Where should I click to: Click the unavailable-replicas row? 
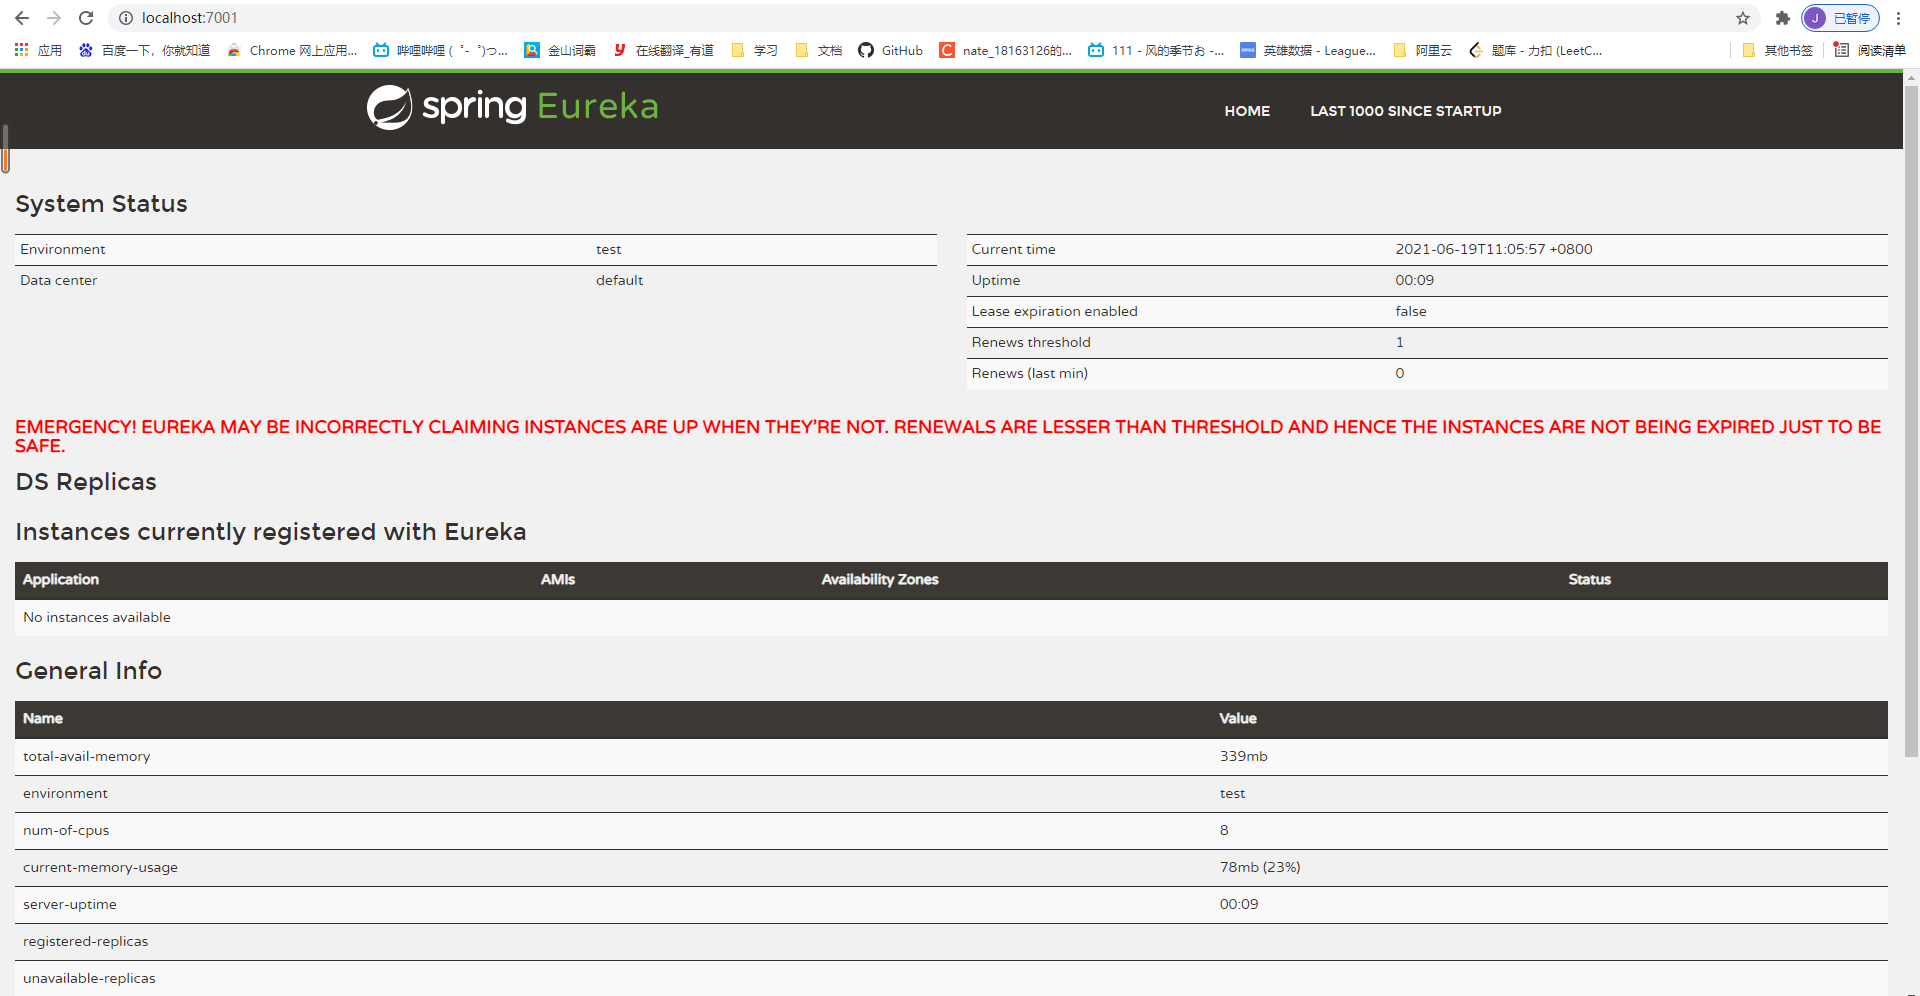tap(951, 978)
